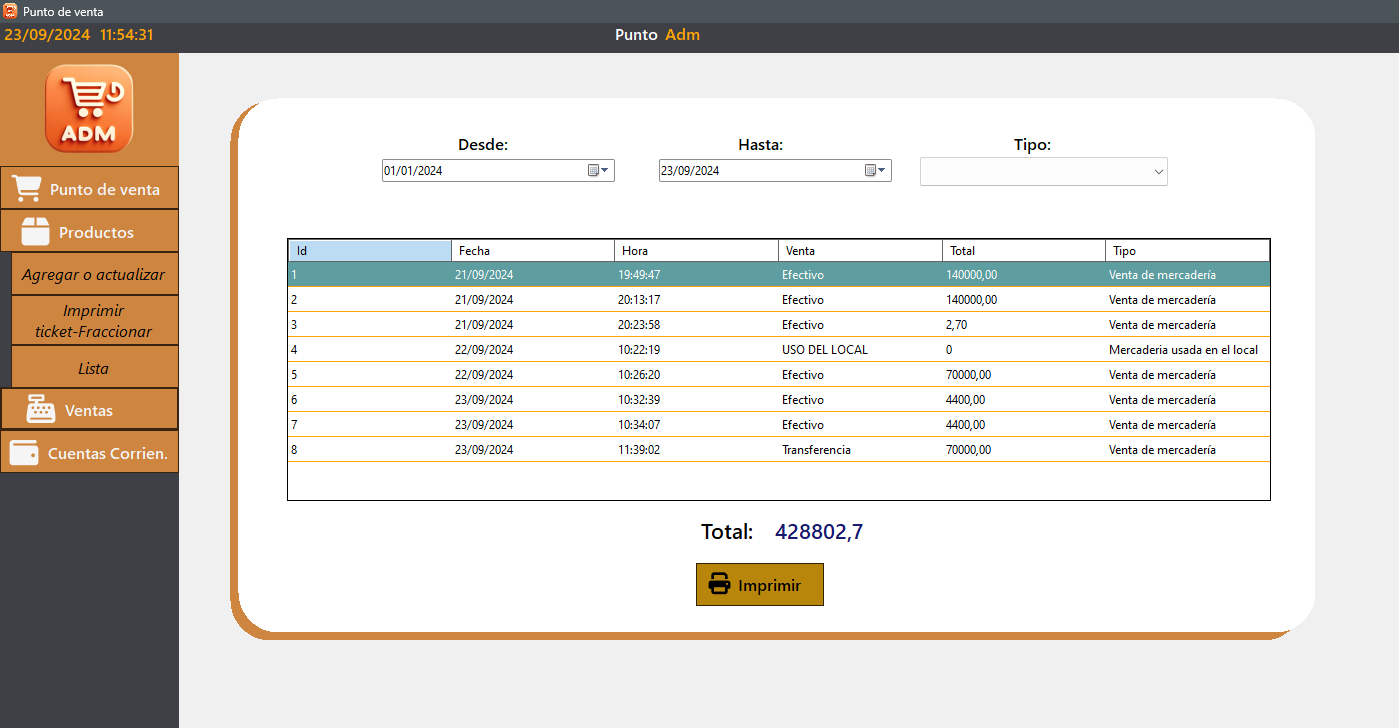Screen dimensions: 1399x728
Task: Click the Id column header
Action: coord(369,251)
